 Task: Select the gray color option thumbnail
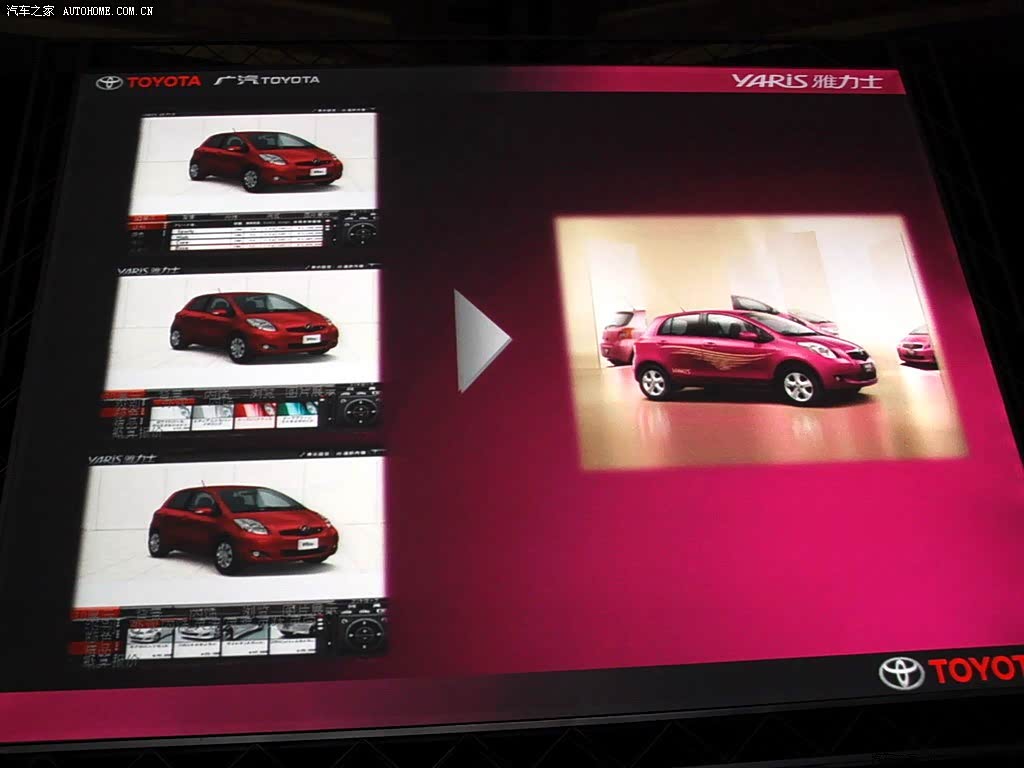[x=212, y=416]
